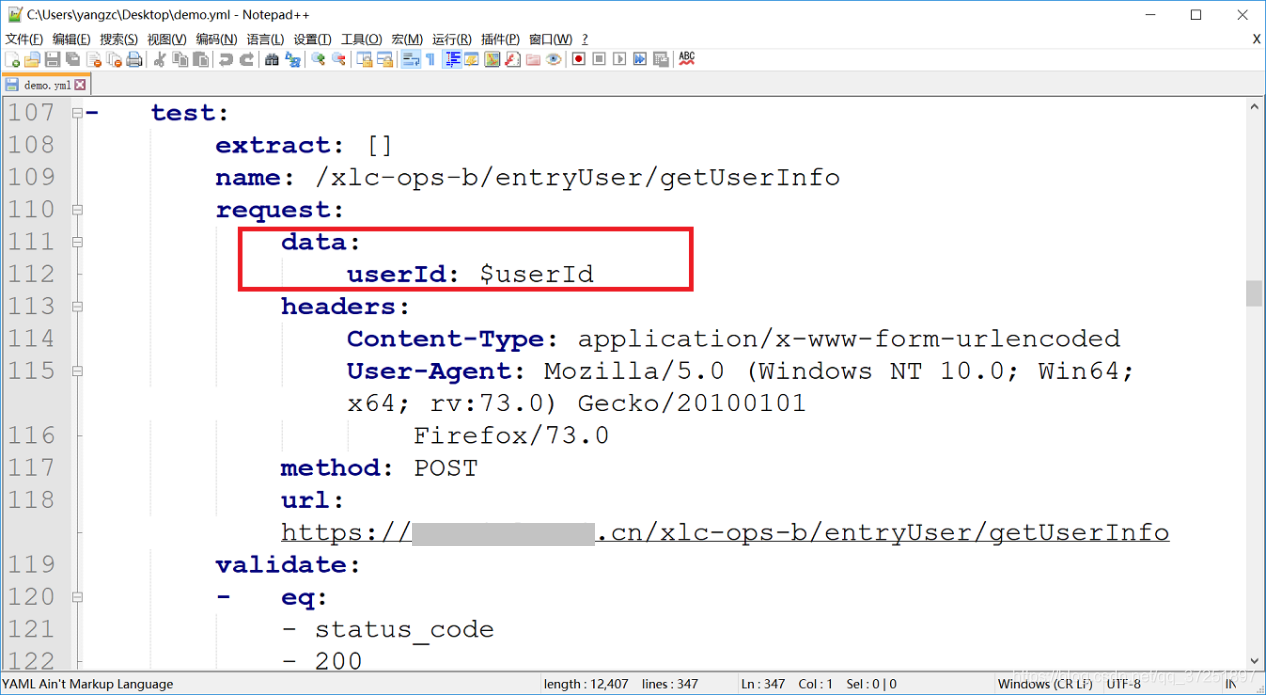
Task: Toggle show all characters pilcrow icon
Action: click(431, 60)
